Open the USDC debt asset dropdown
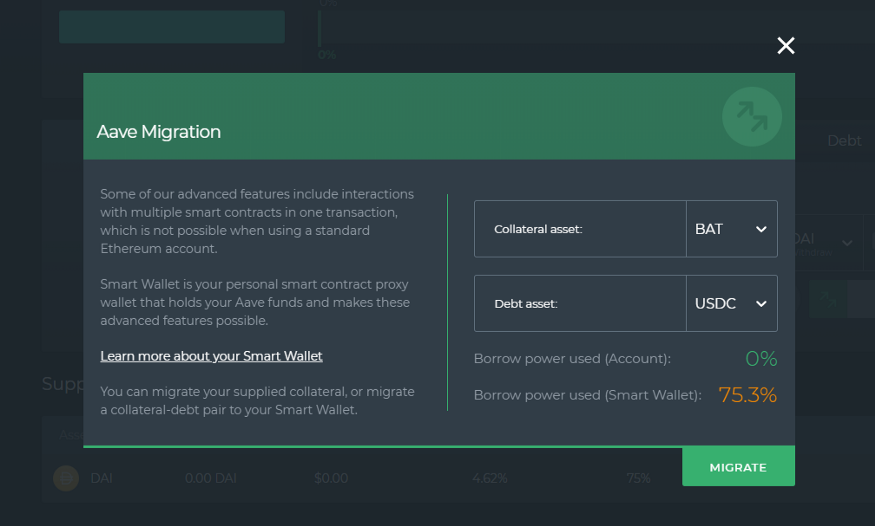875x526 pixels. [732, 303]
